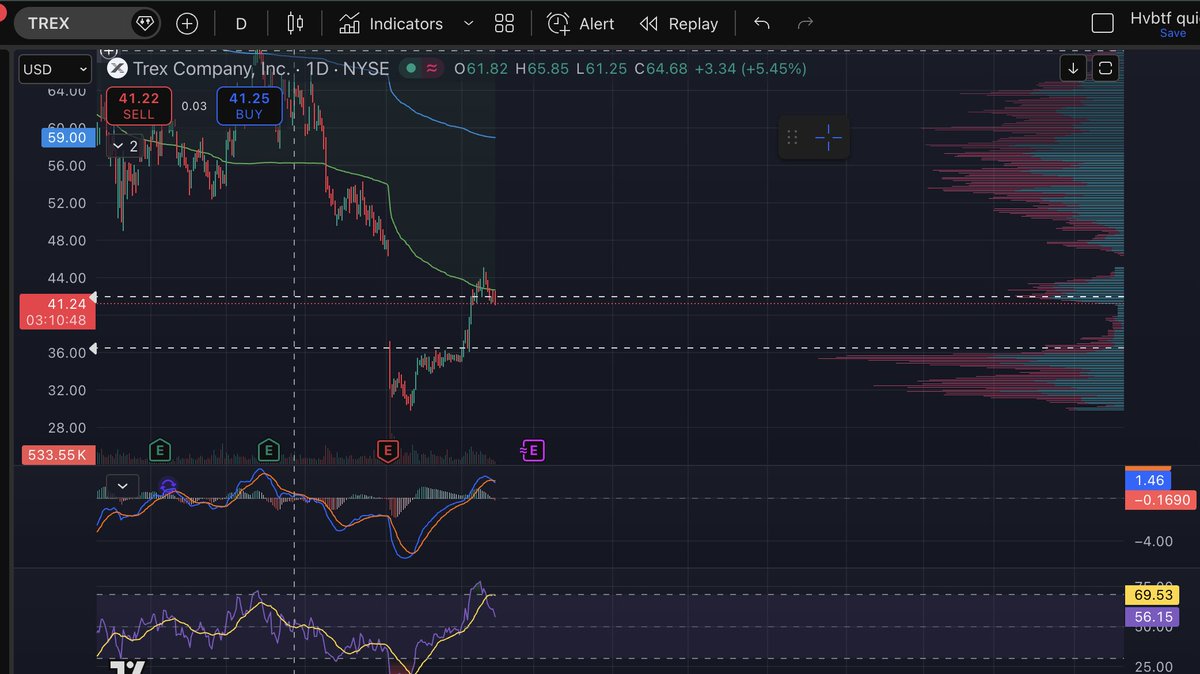Screen dimensions: 1200x674
Task: Change the D time interval
Action: tap(241, 23)
